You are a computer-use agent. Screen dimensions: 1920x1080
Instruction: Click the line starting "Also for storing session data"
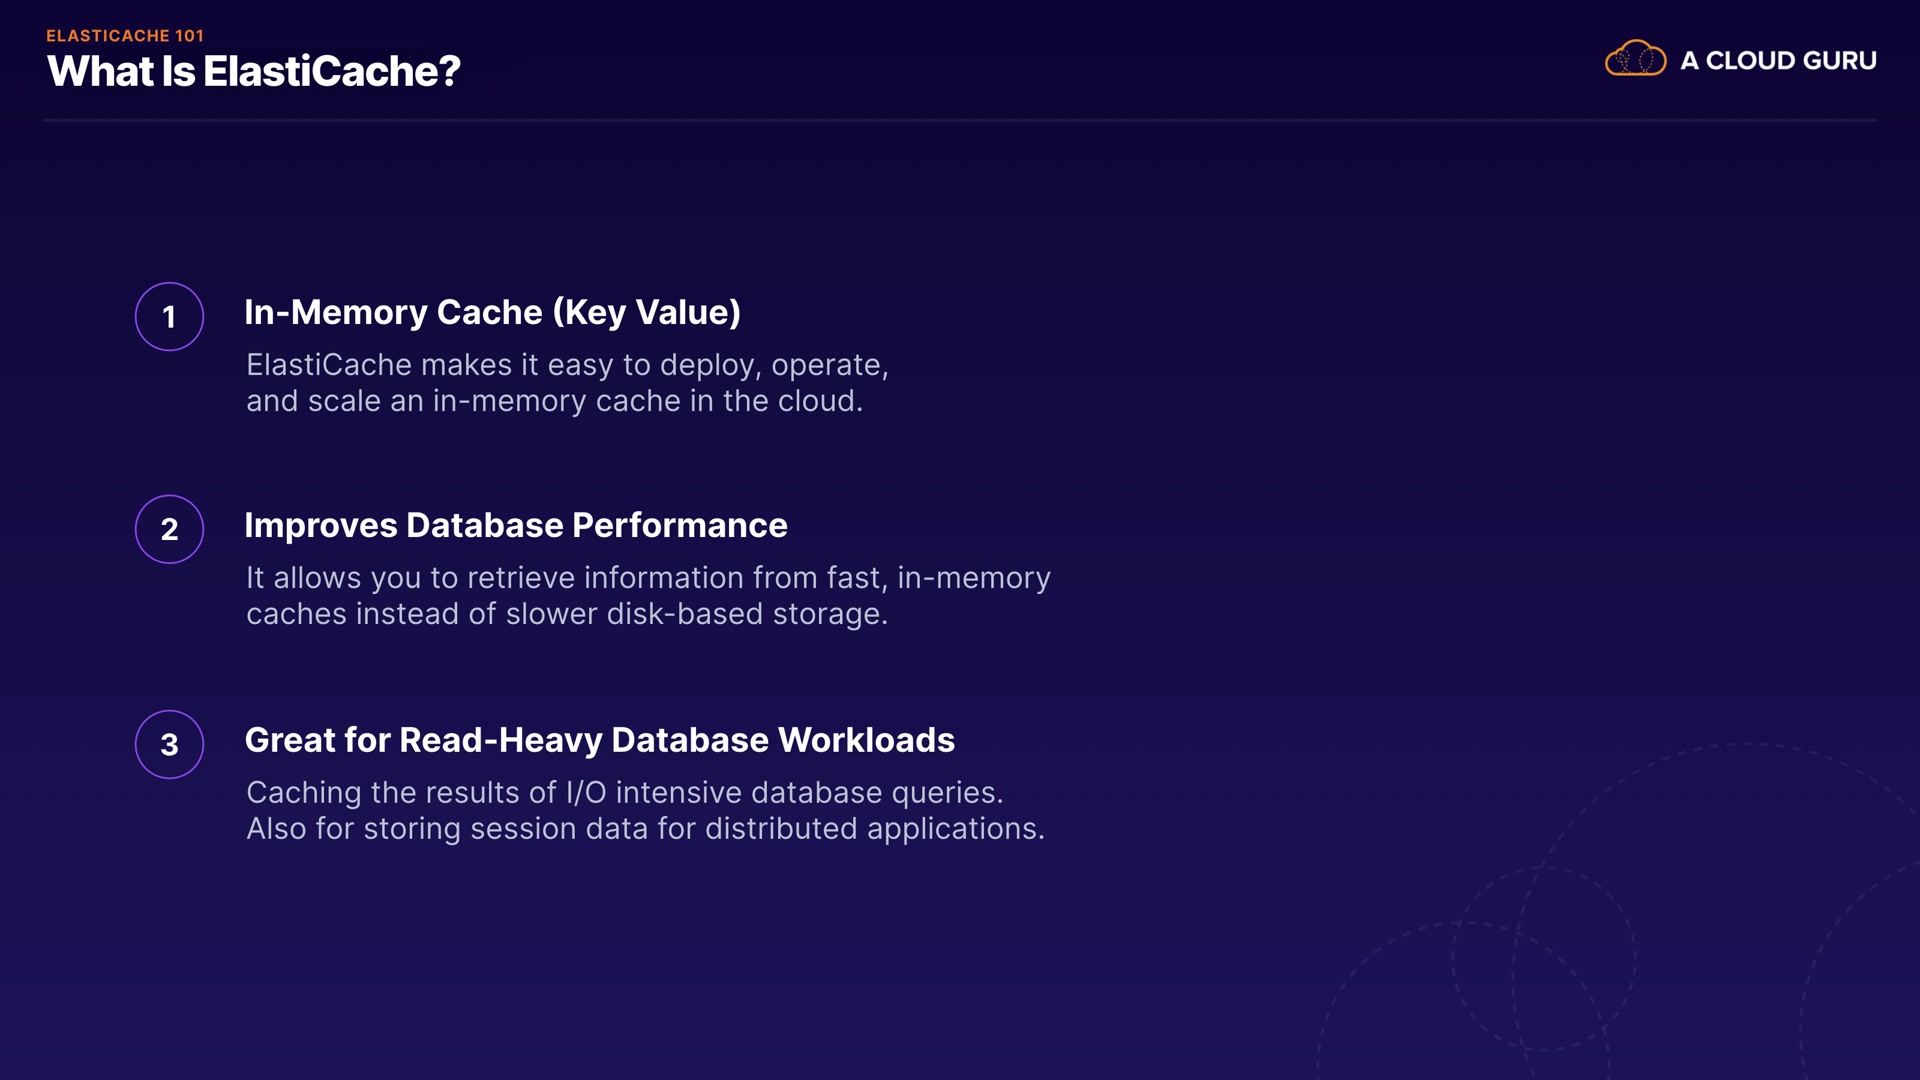[x=645, y=829]
